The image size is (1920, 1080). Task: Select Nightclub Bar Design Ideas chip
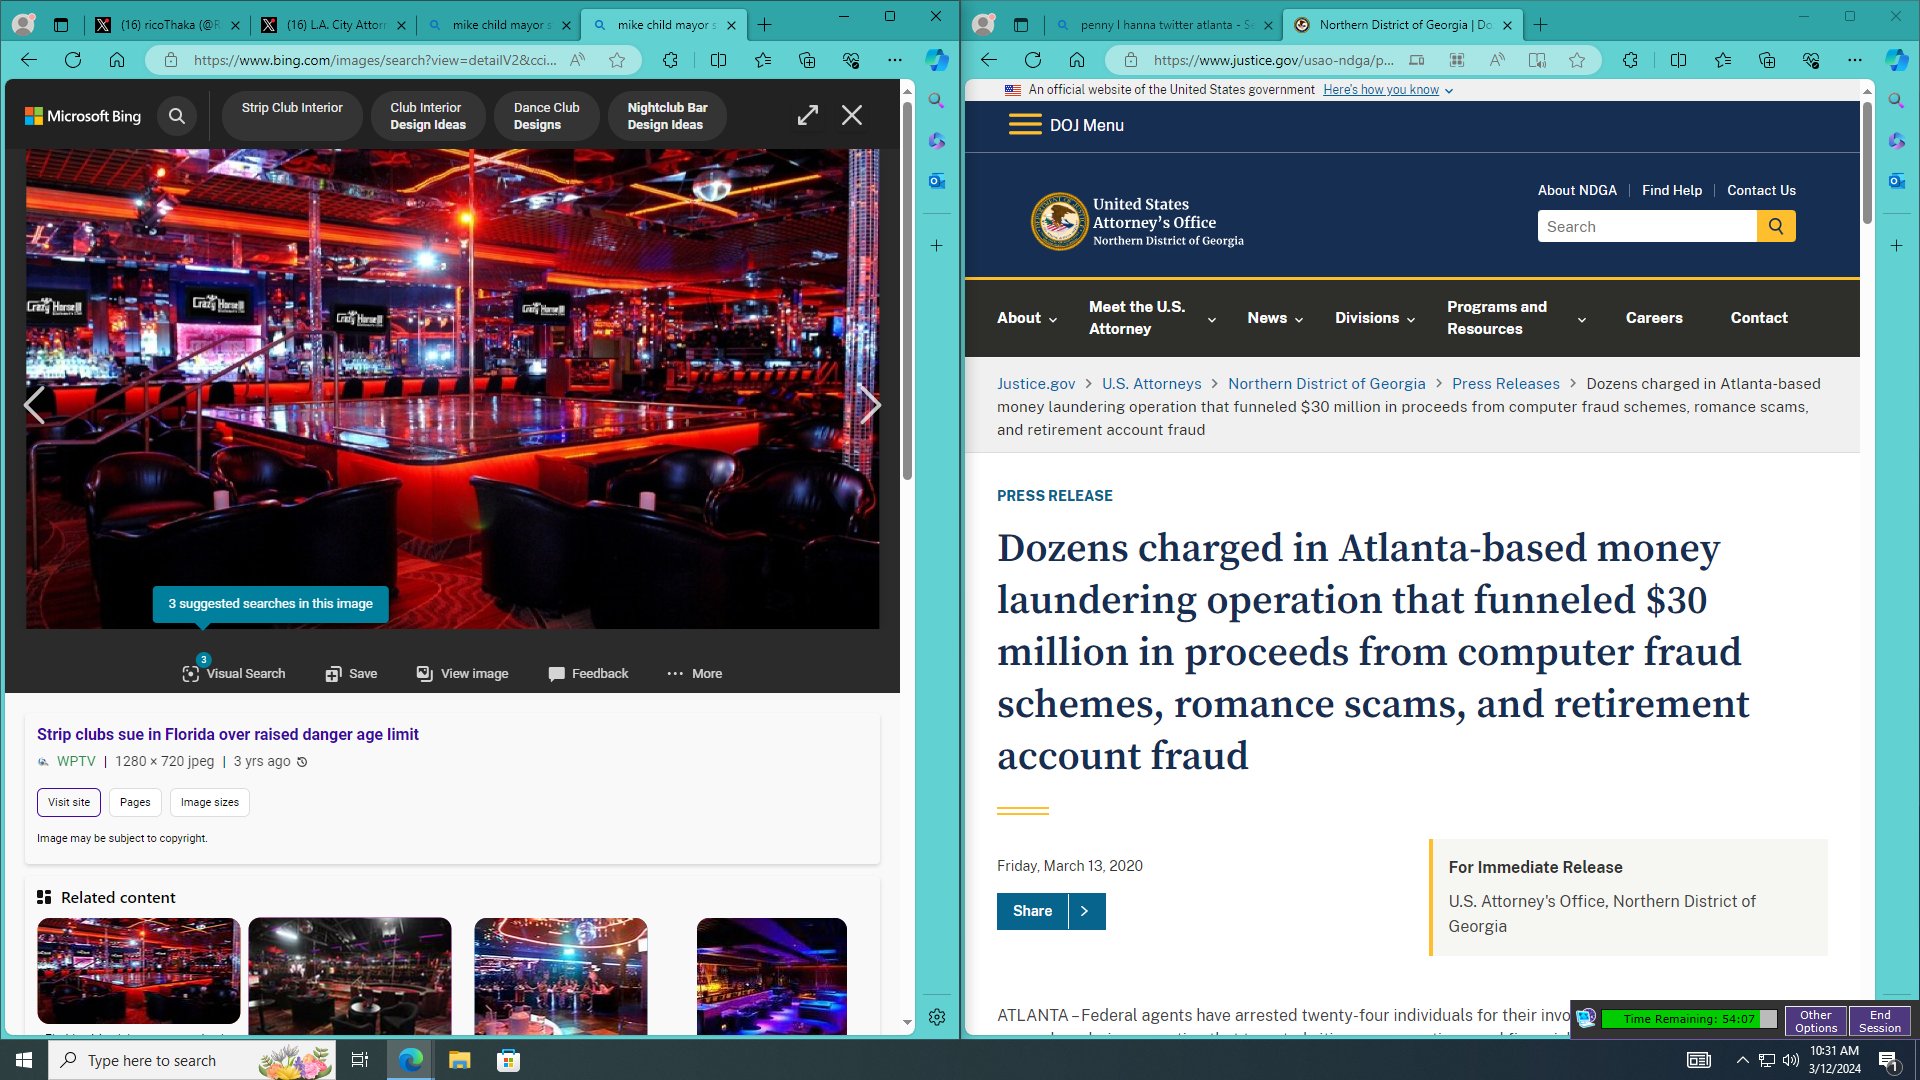667,116
